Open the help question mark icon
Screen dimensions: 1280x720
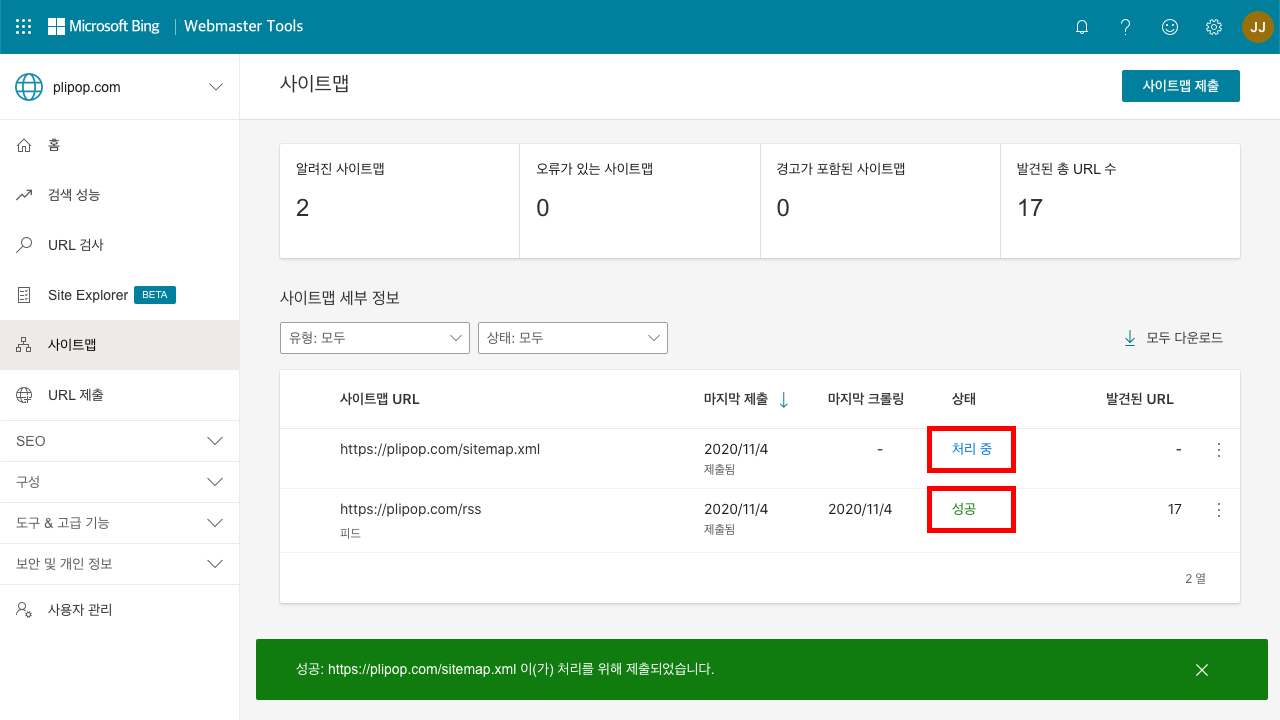click(x=1125, y=27)
